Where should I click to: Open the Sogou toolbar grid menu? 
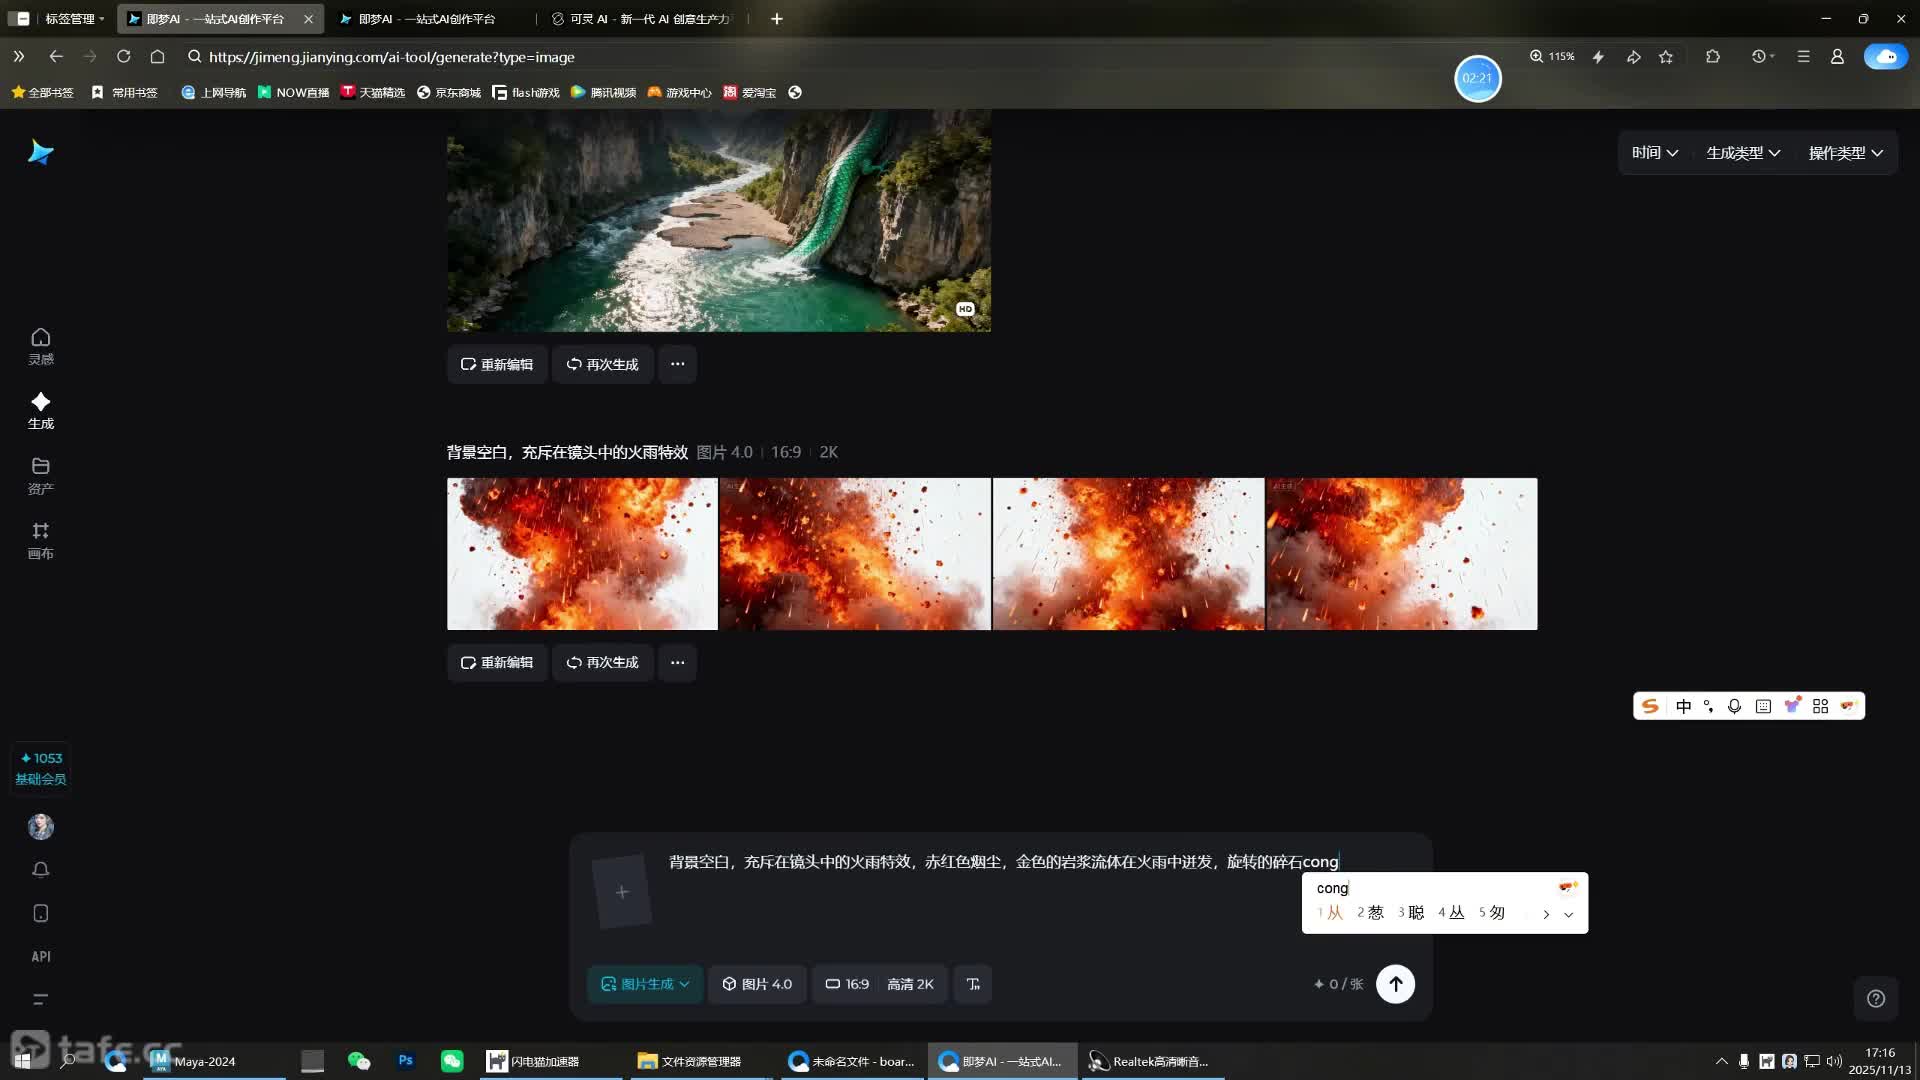pyautogui.click(x=1819, y=706)
